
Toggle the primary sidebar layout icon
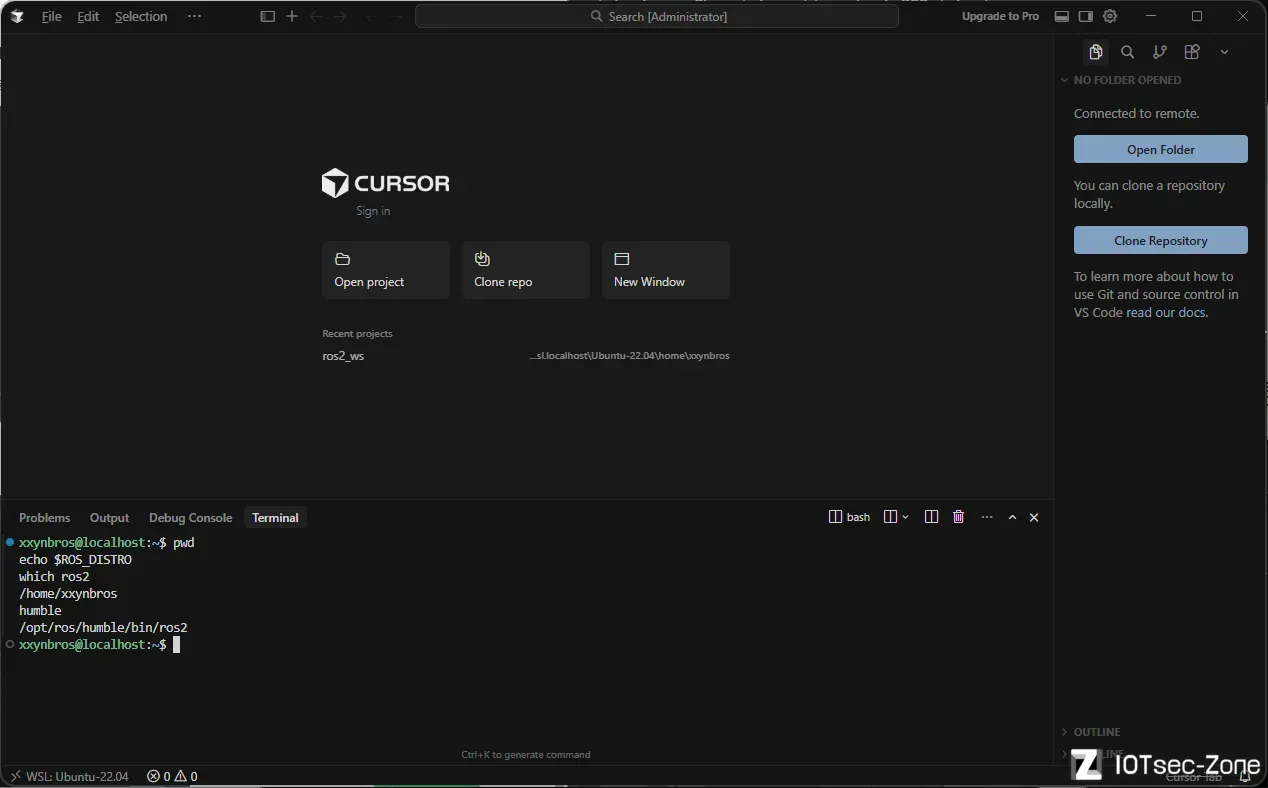pyautogui.click(x=267, y=16)
